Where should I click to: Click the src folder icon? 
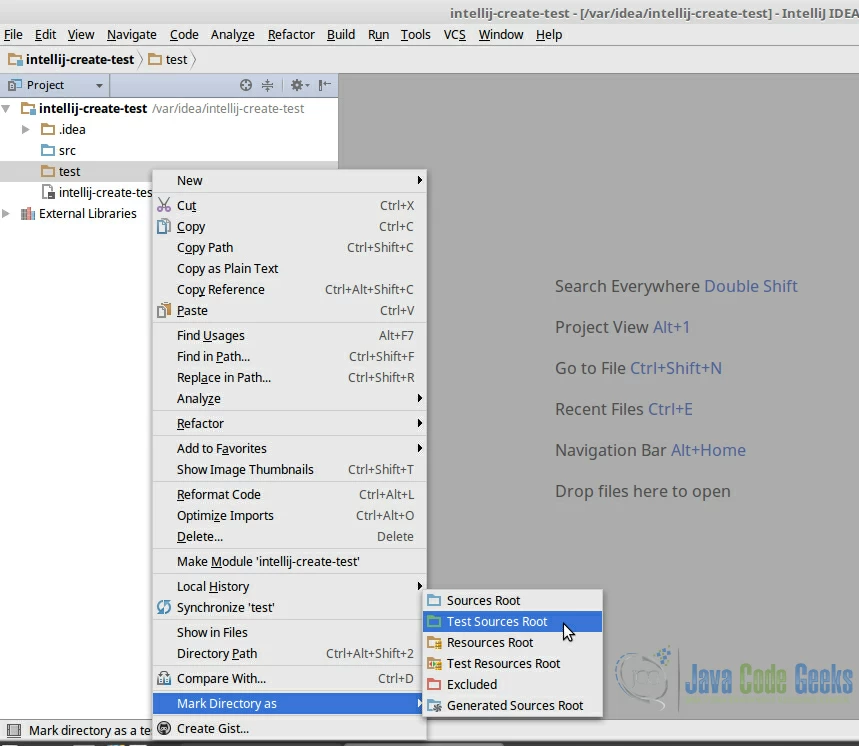click(x=48, y=150)
